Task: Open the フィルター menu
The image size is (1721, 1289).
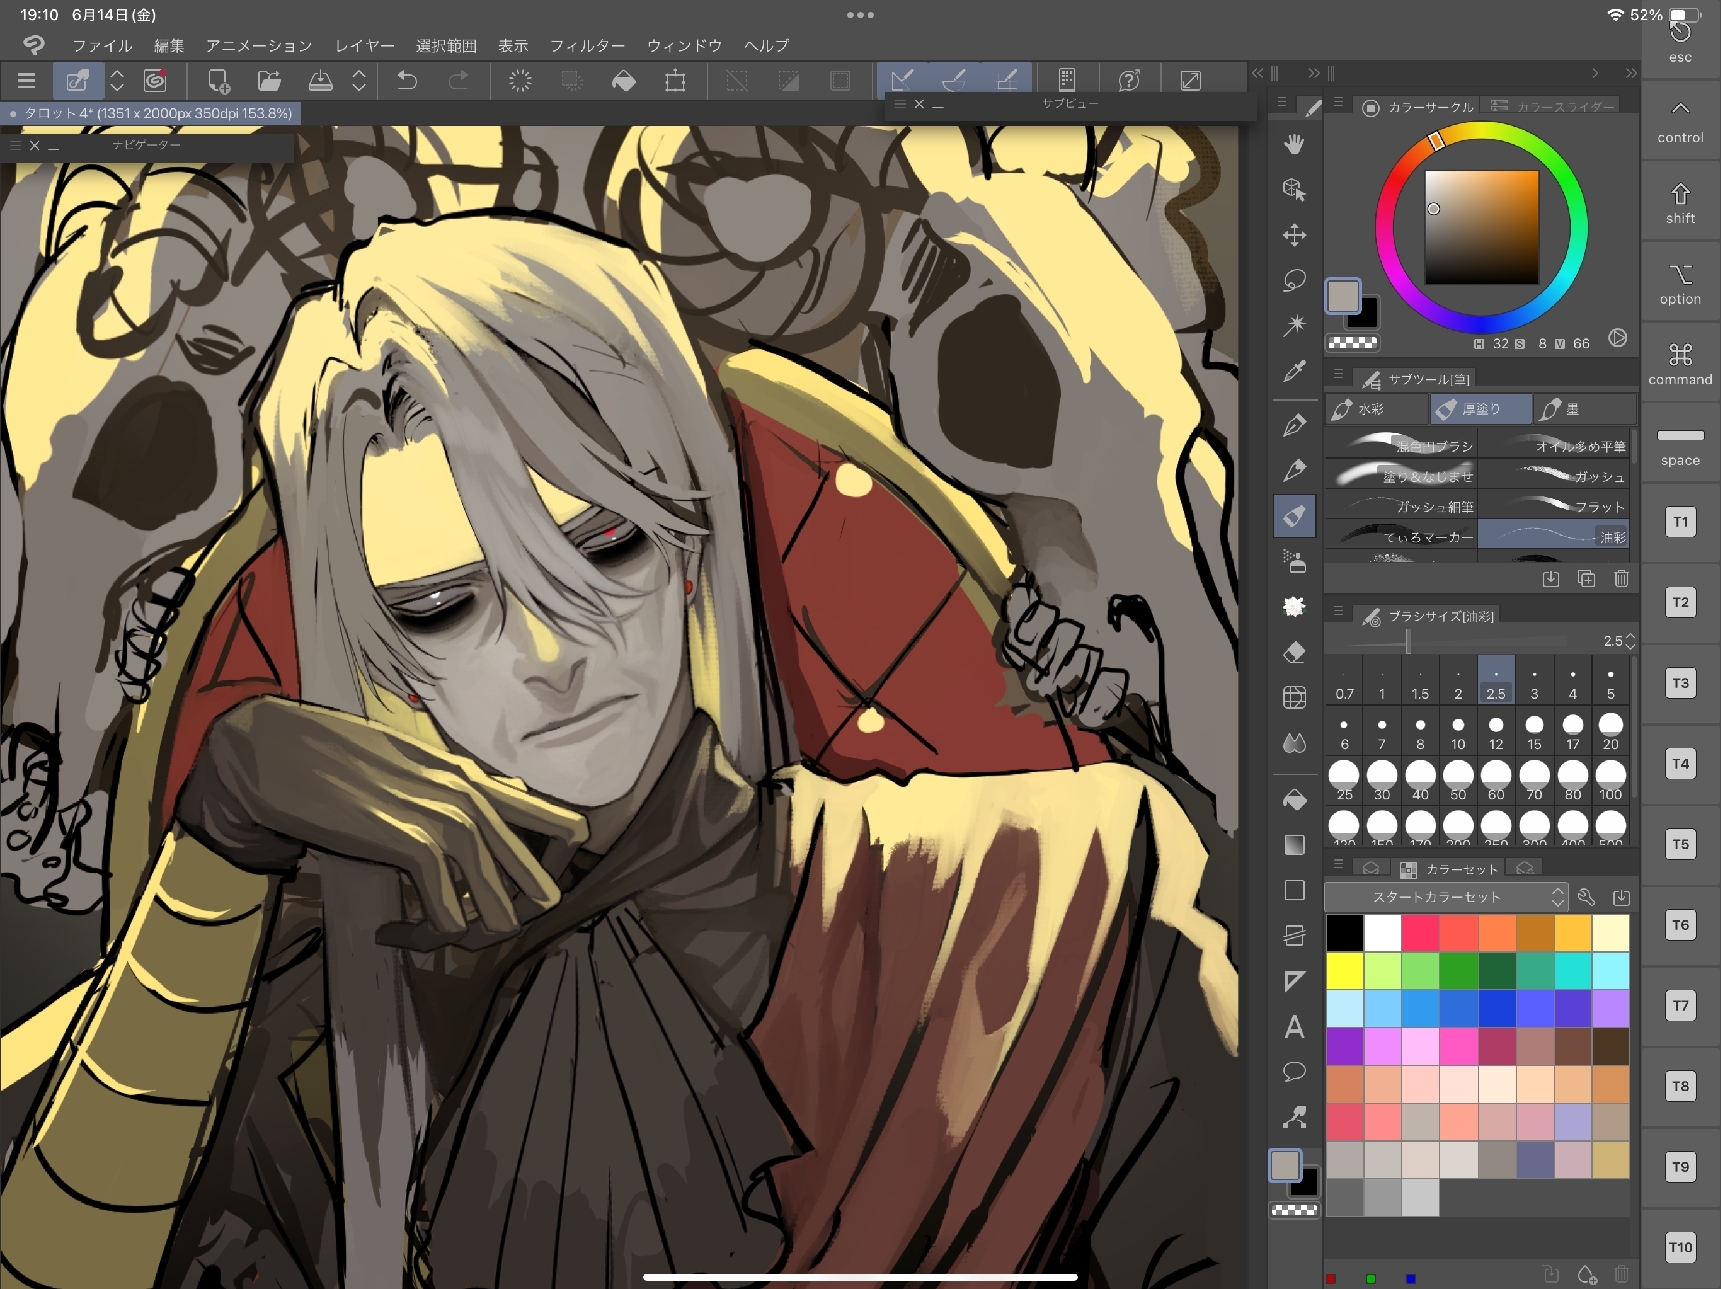Action: 587,46
